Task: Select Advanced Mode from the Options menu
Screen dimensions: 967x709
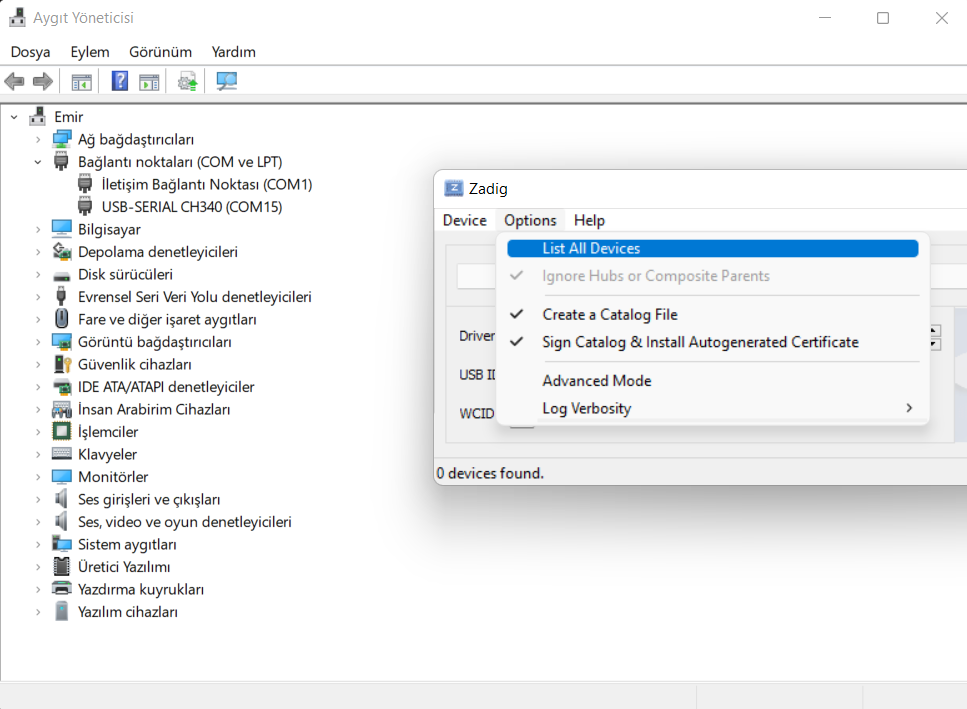Action: coord(596,381)
